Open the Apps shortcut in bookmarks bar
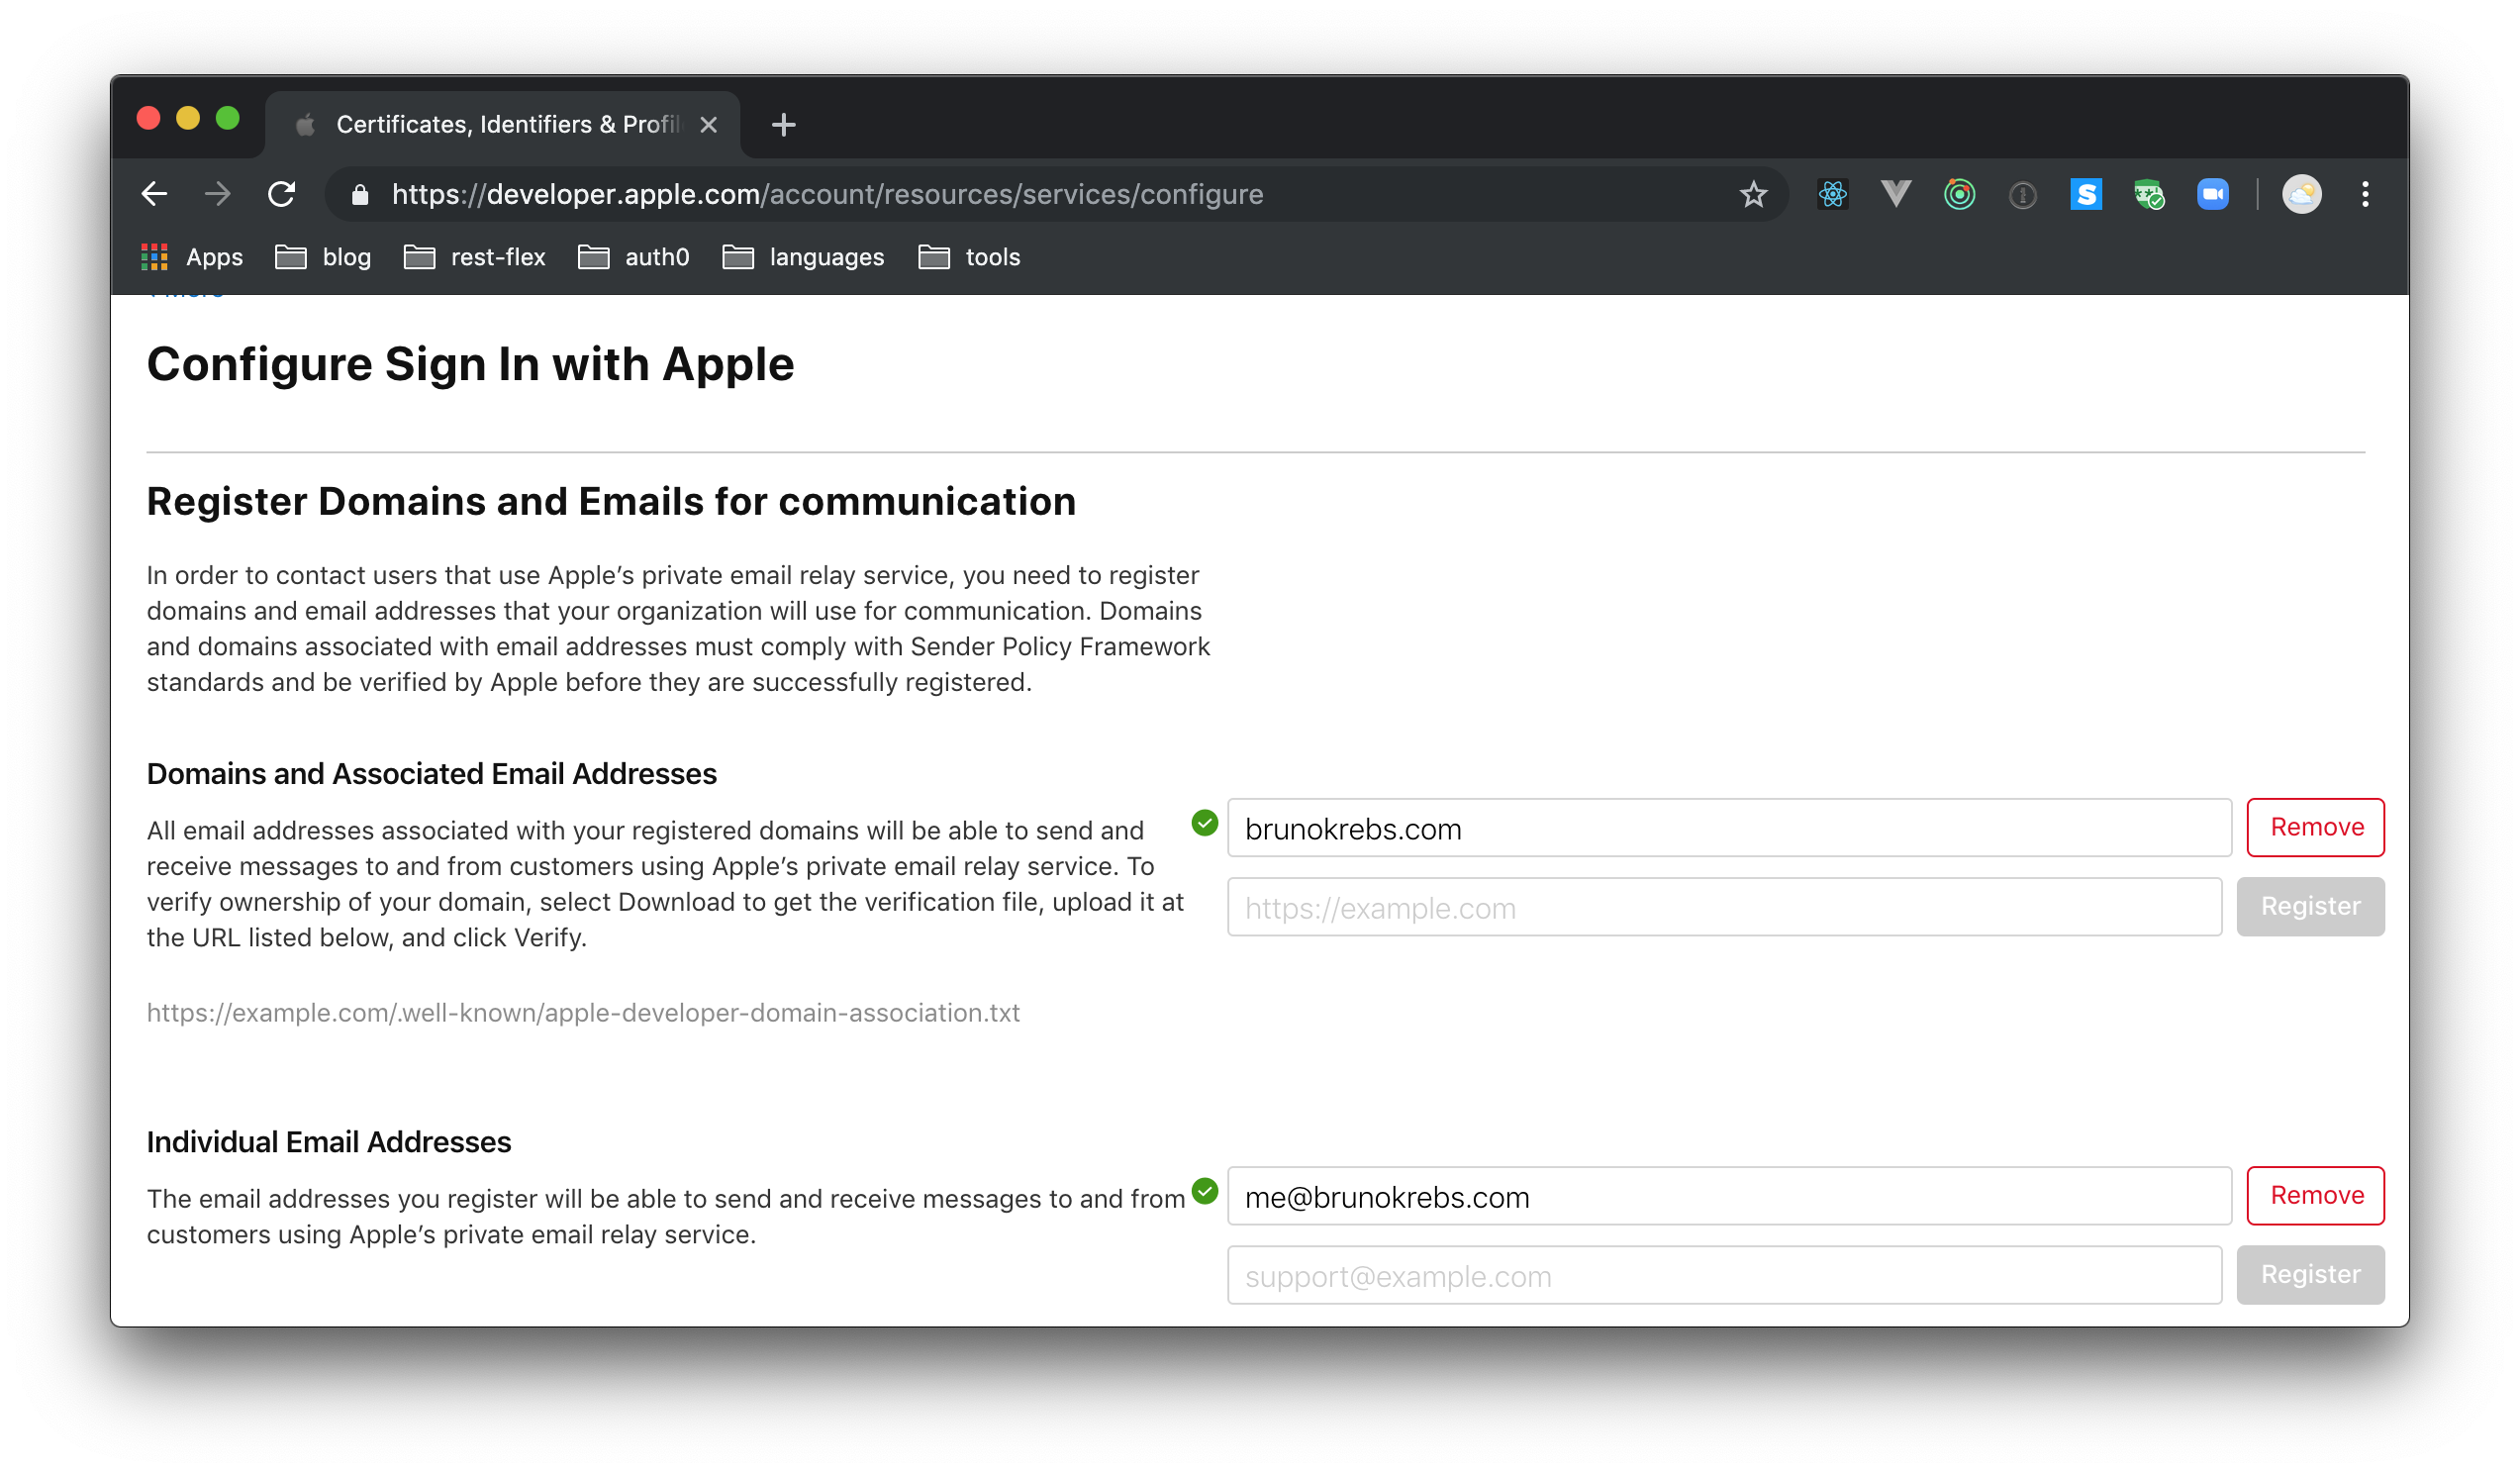 click(x=192, y=257)
